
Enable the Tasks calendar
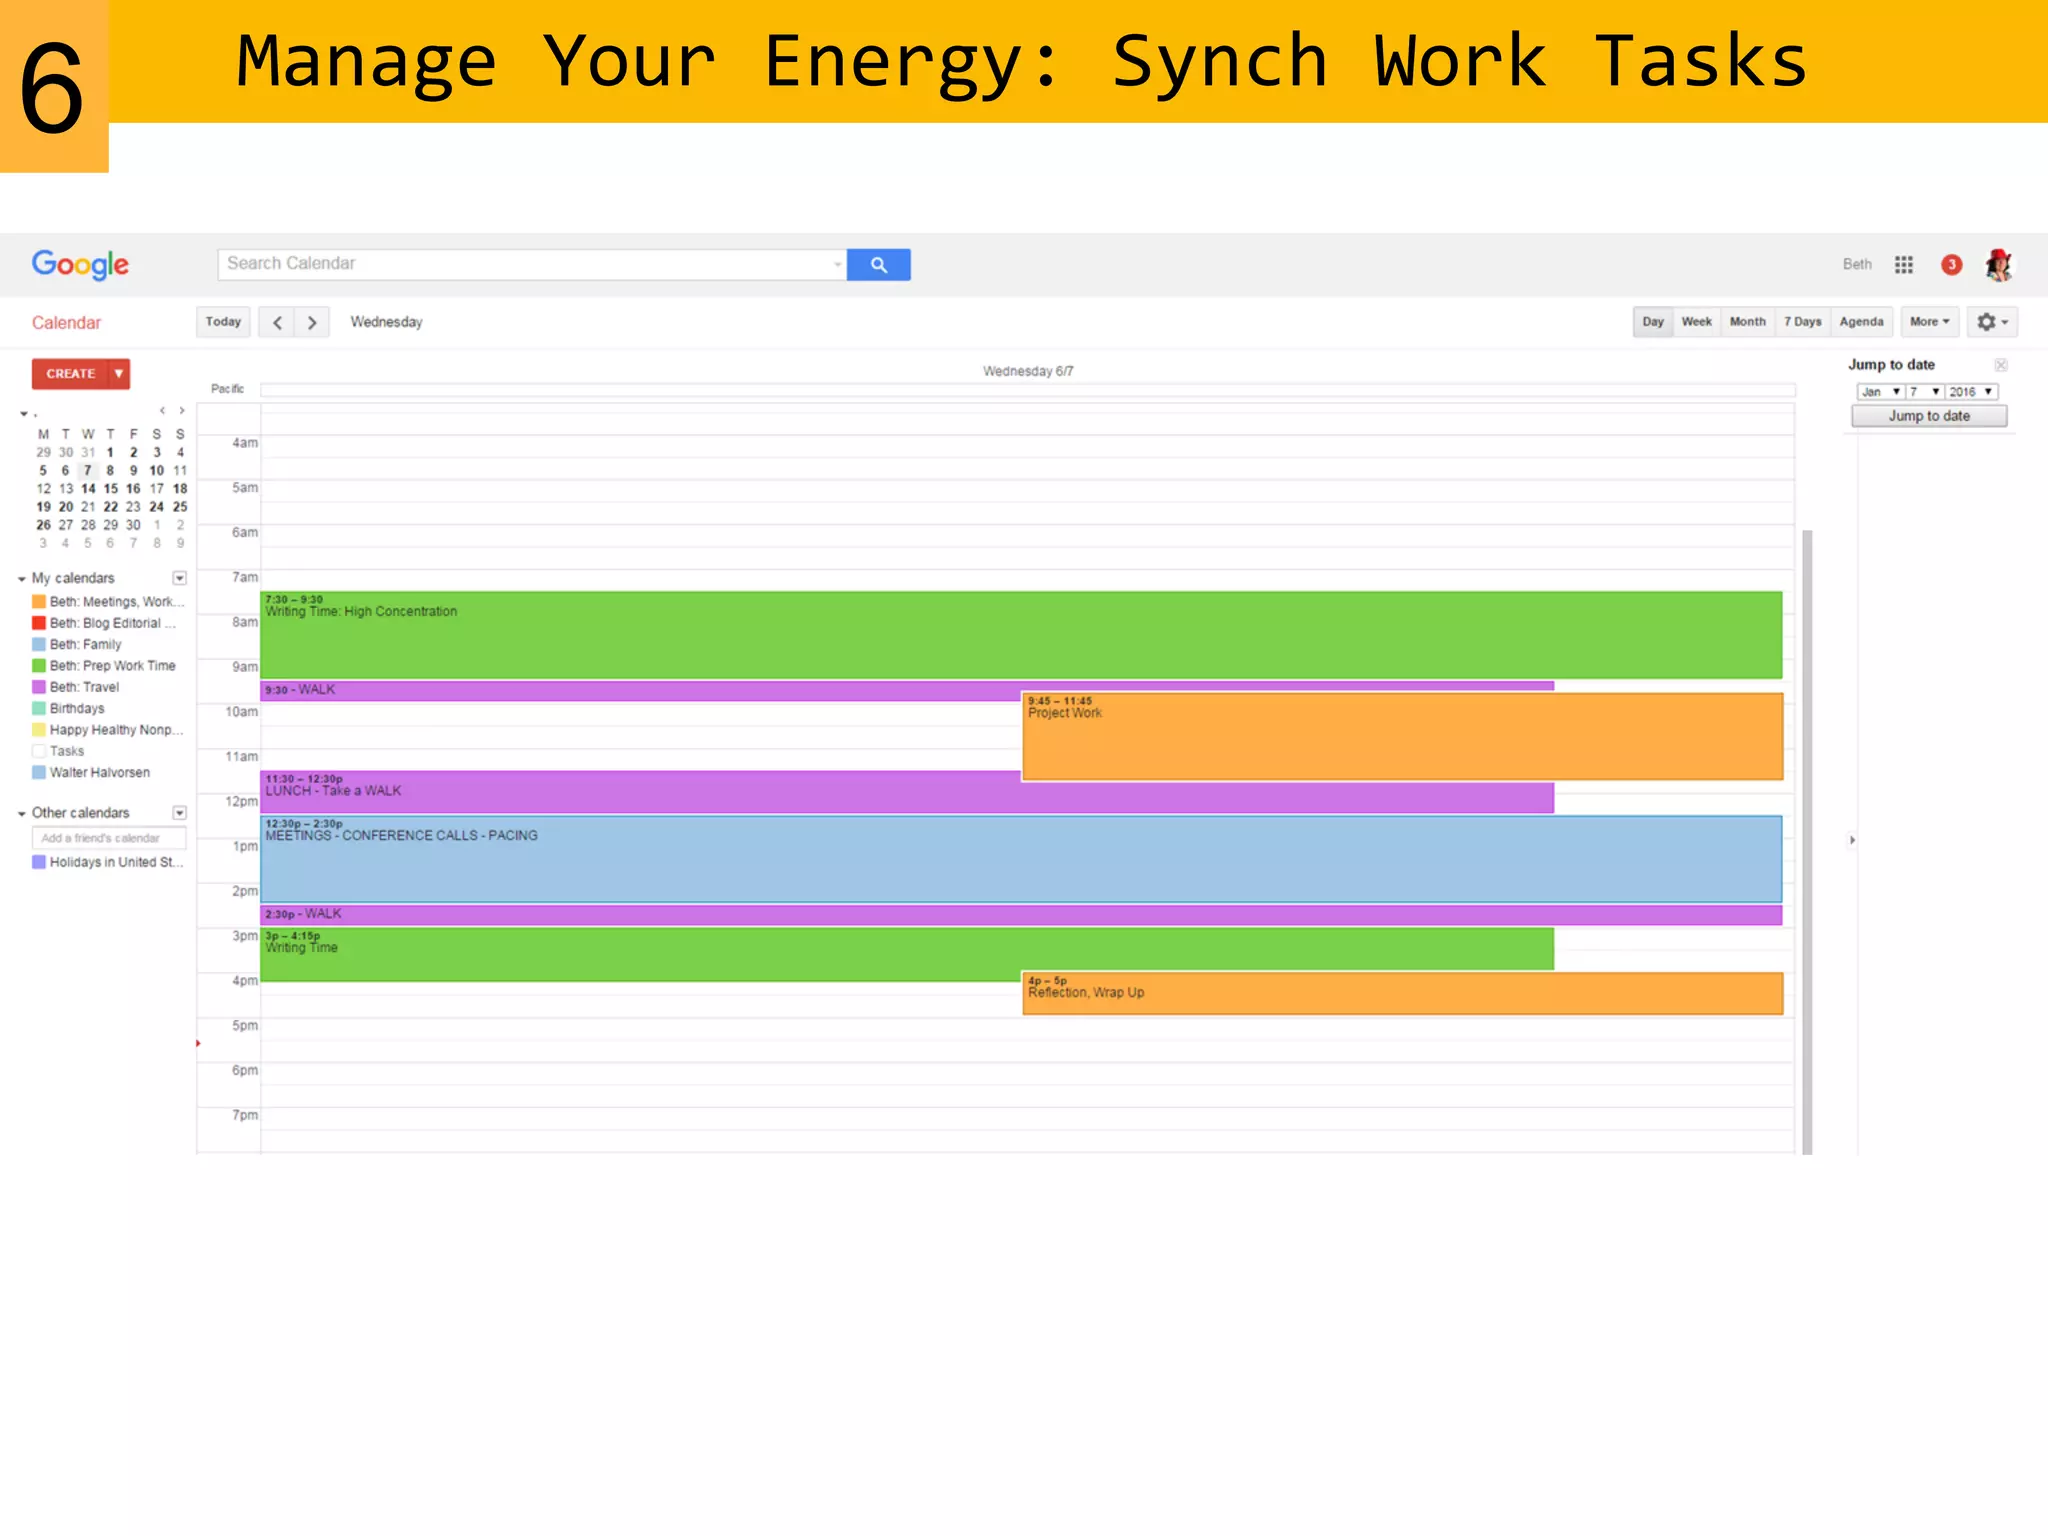39,751
